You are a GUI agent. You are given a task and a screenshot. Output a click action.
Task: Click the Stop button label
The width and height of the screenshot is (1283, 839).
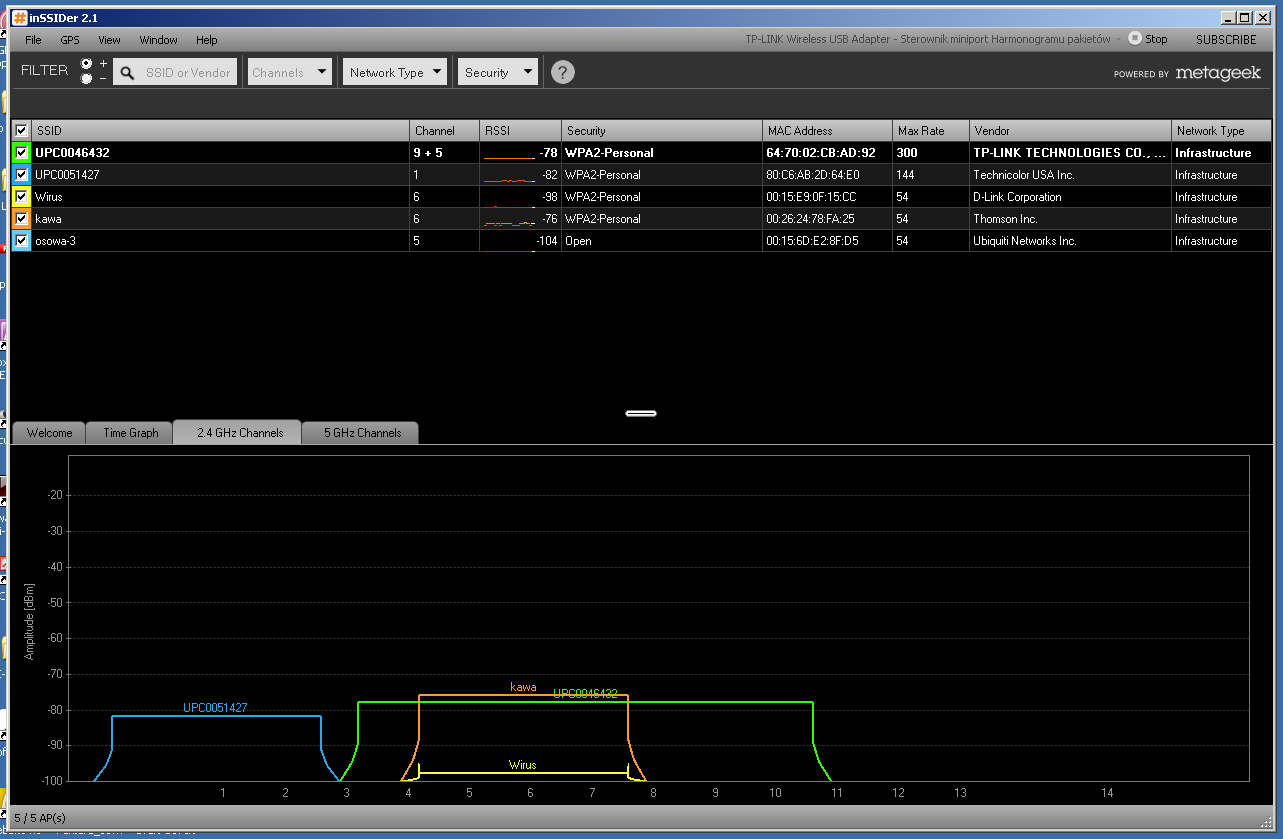coord(1156,40)
